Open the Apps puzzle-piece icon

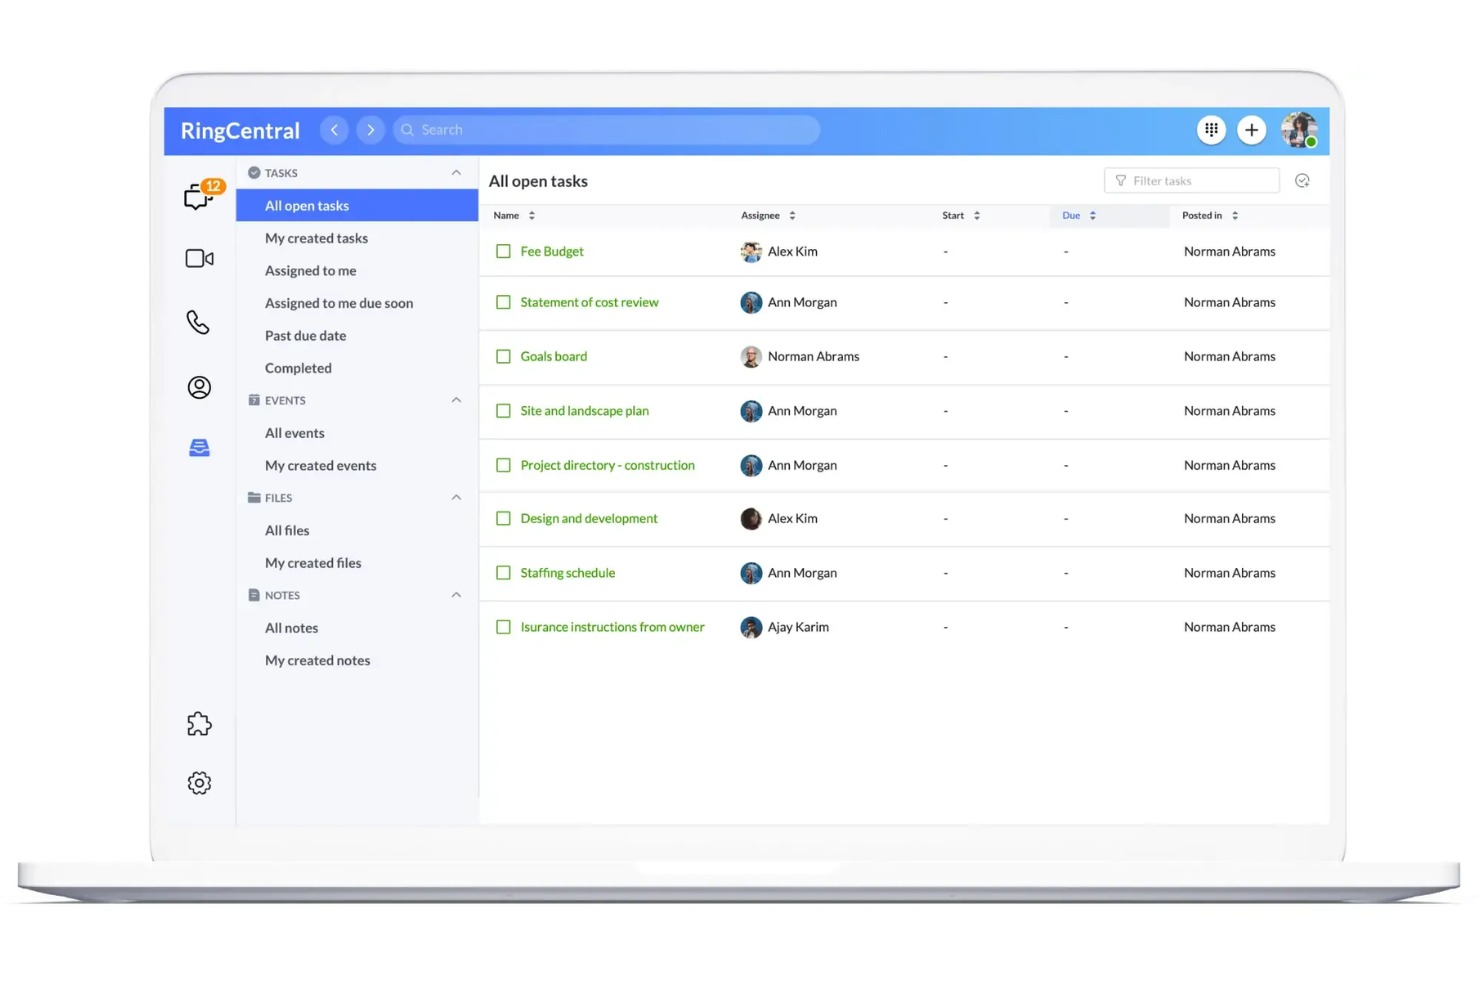(x=199, y=724)
